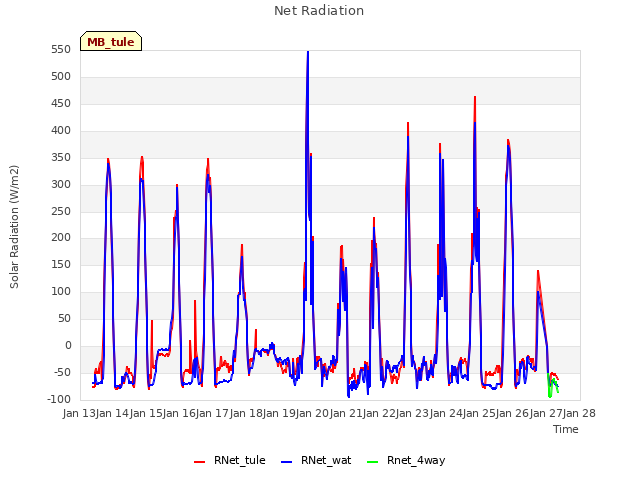
Task: Click the Jan 18 x-axis label
Action: pyautogui.click(x=246, y=413)
